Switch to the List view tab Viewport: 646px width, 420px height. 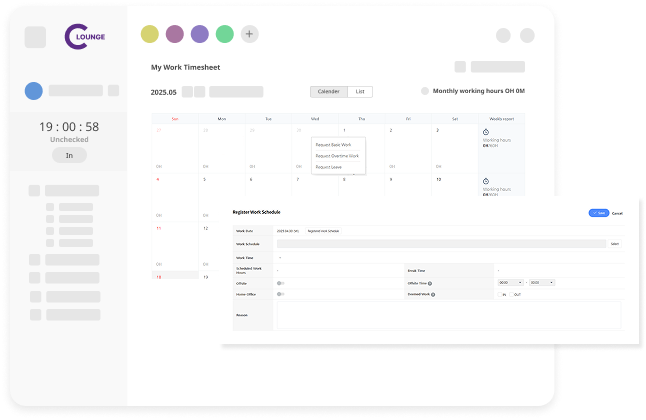pyautogui.click(x=360, y=92)
